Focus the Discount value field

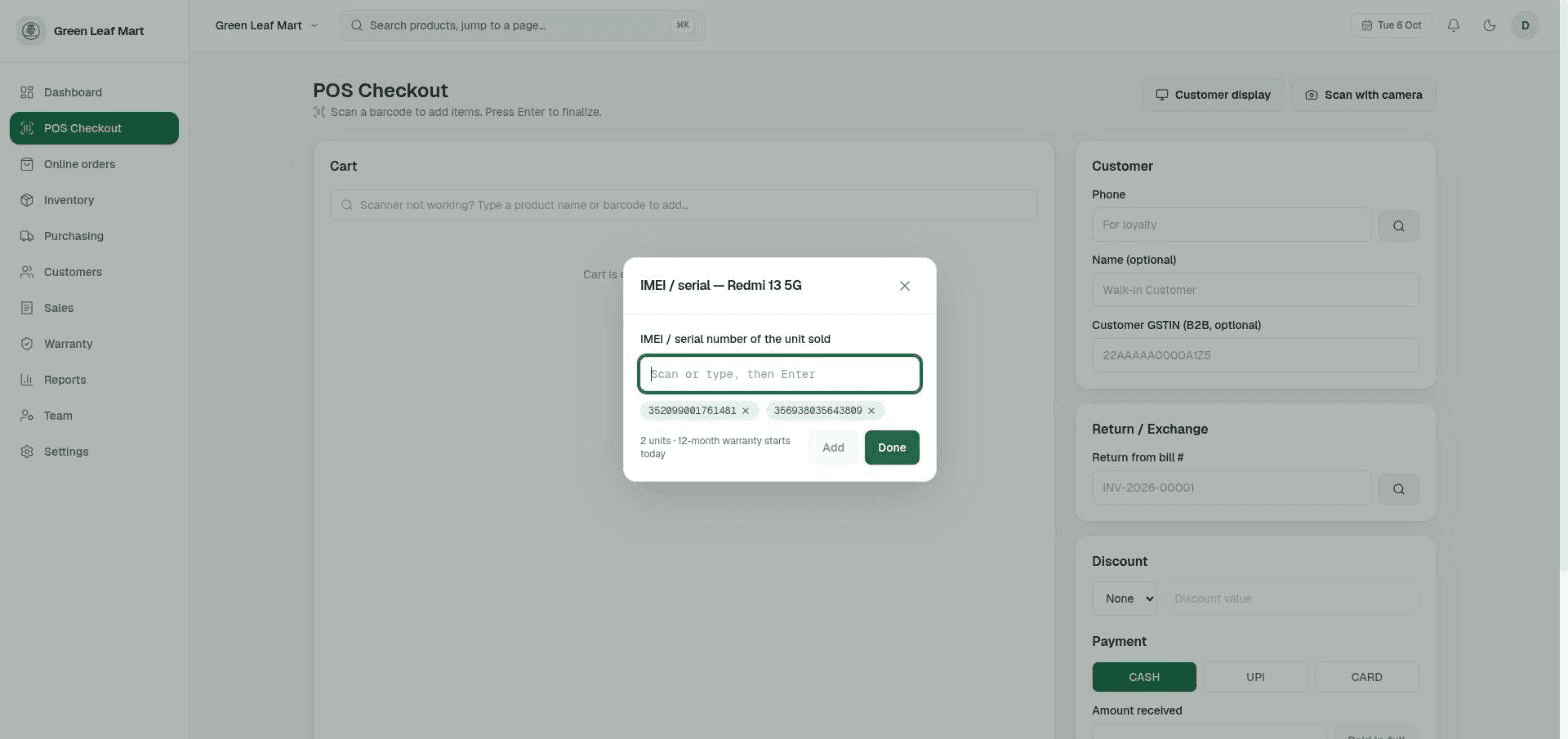[1291, 599]
